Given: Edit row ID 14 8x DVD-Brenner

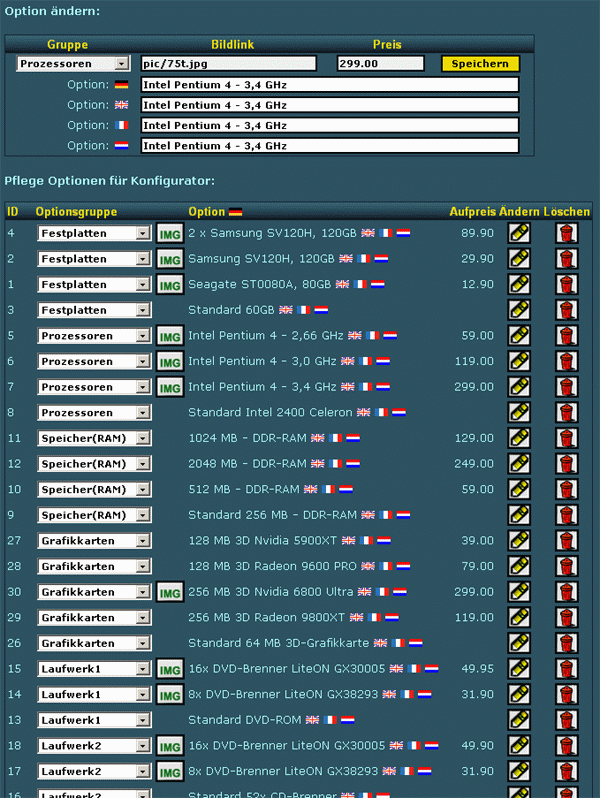Looking at the screenshot, I should coord(519,694).
